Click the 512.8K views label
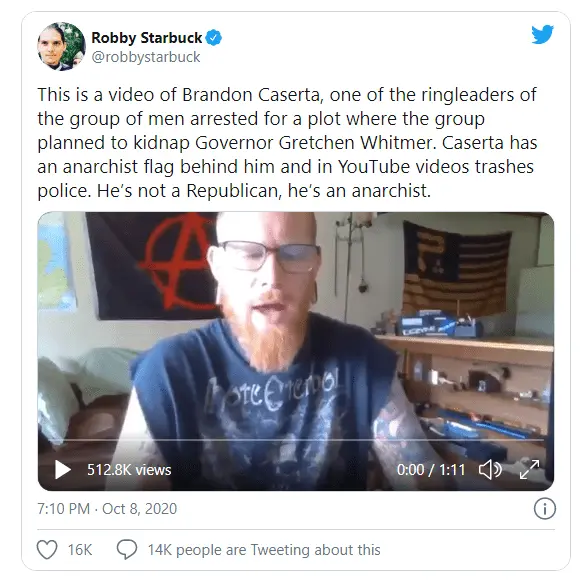Screen dimensions: 583x584 coord(129,470)
